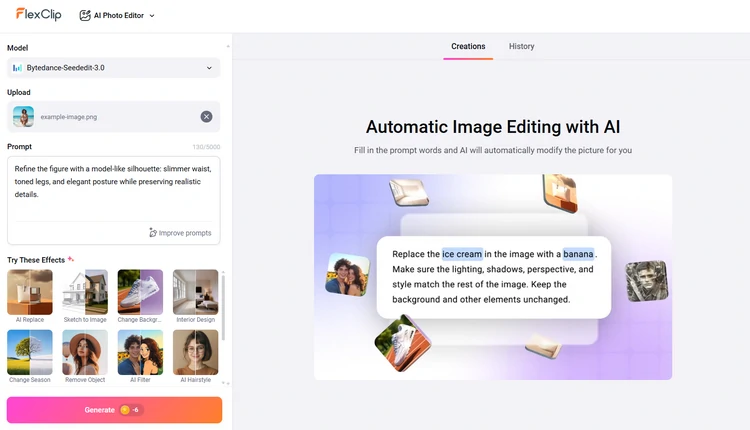This screenshot has width=750, height=430.
Task: Click the sneaker photo tile in preview
Action: (x=402, y=343)
